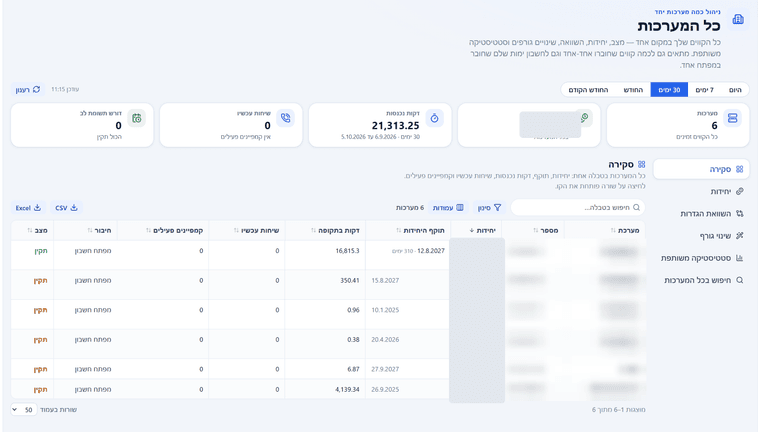Click the 27.9.2027 expiry date
Viewport: 760px width, 432px height.
pos(385,369)
